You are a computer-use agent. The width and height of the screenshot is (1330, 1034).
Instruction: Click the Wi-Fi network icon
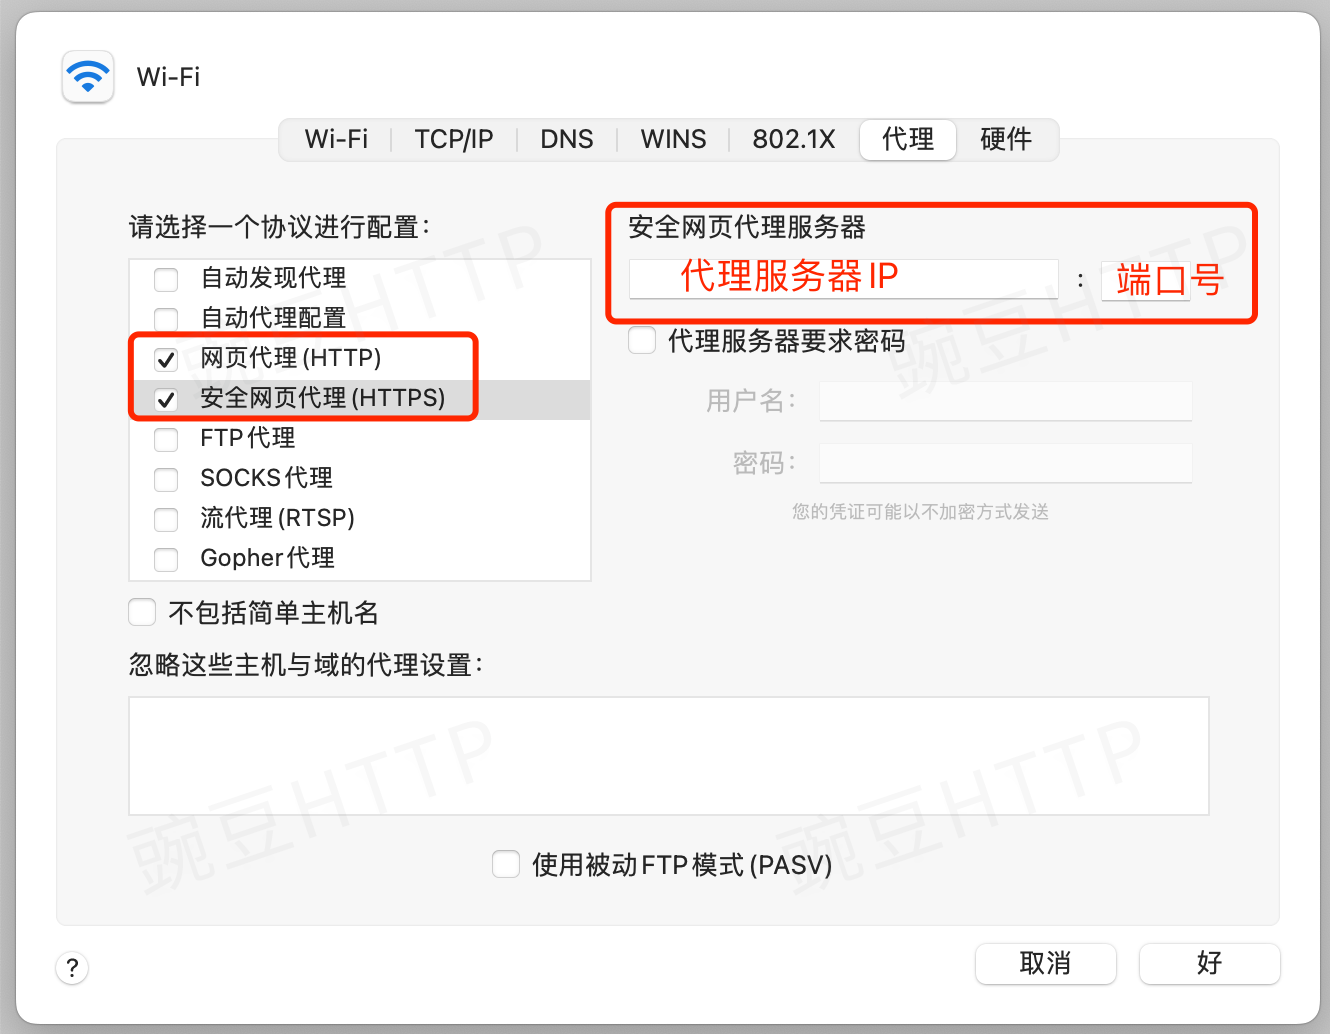[x=88, y=77]
